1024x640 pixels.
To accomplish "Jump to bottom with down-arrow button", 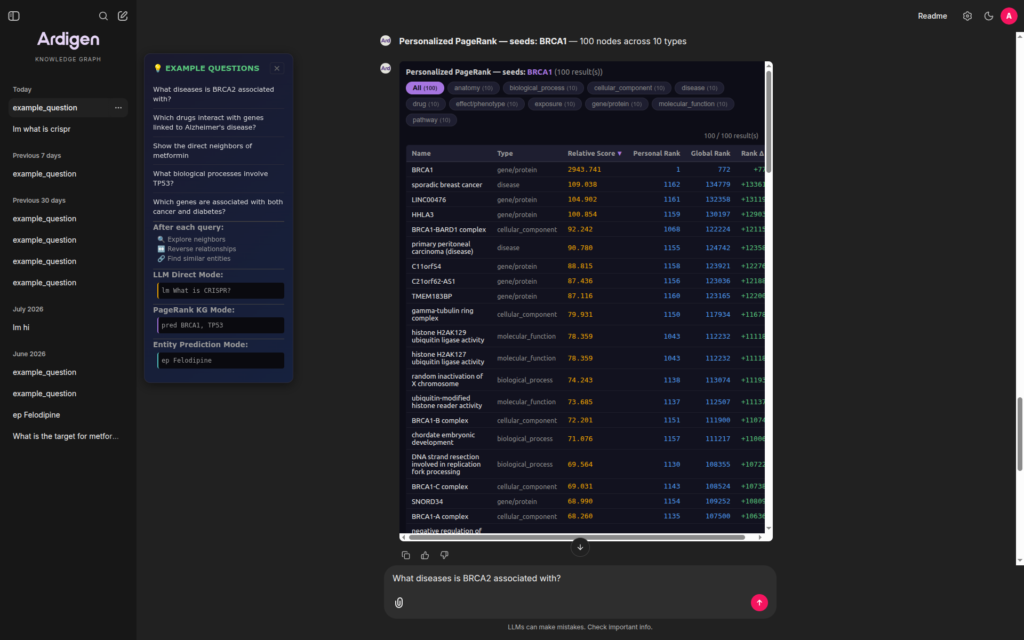I will [x=580, y=547].
